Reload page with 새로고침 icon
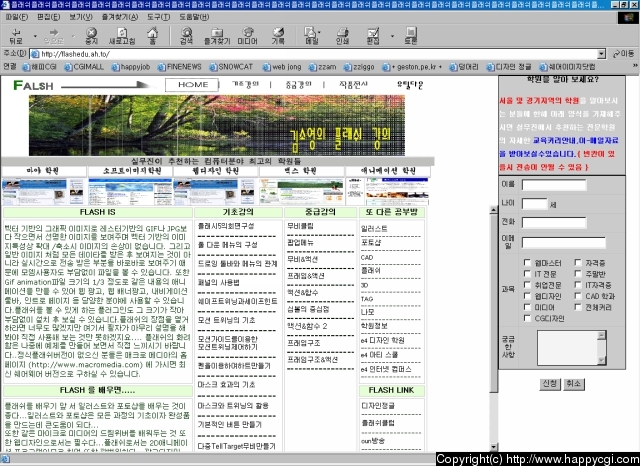 click(x=122, y=36)
